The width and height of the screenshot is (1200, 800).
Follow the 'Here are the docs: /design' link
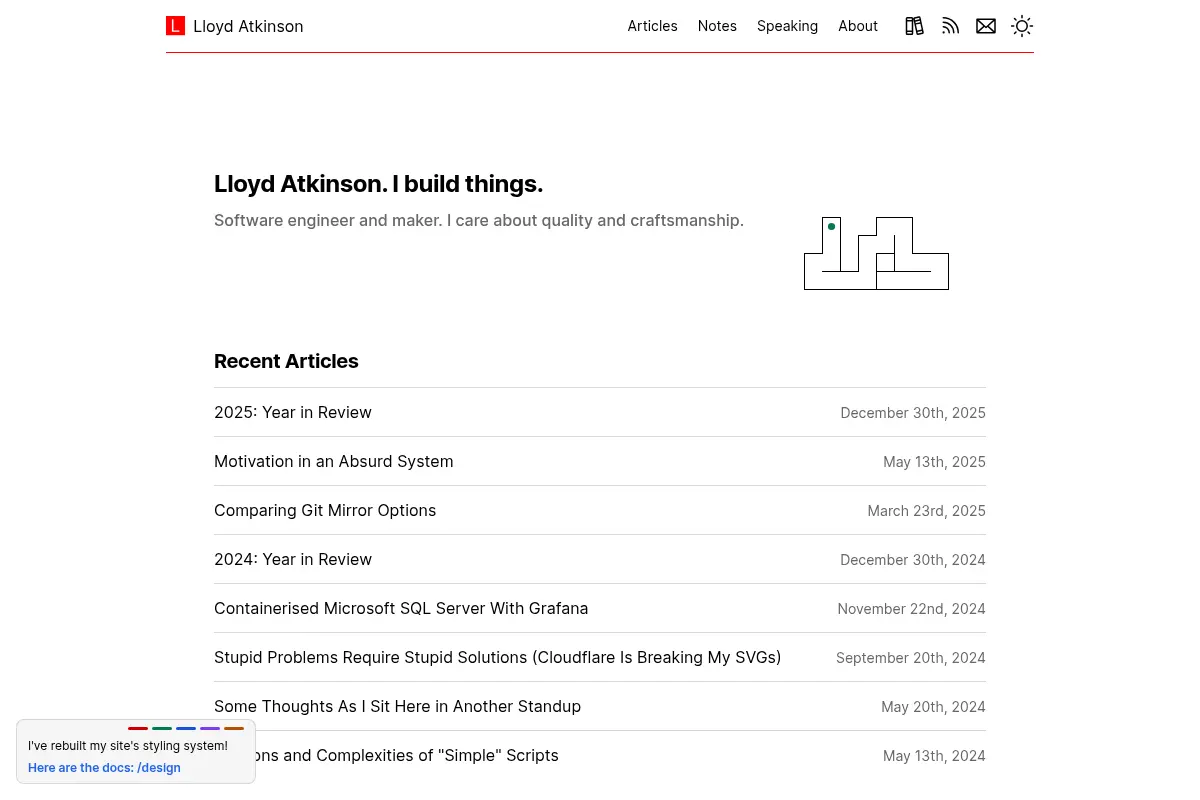[104, 768]
